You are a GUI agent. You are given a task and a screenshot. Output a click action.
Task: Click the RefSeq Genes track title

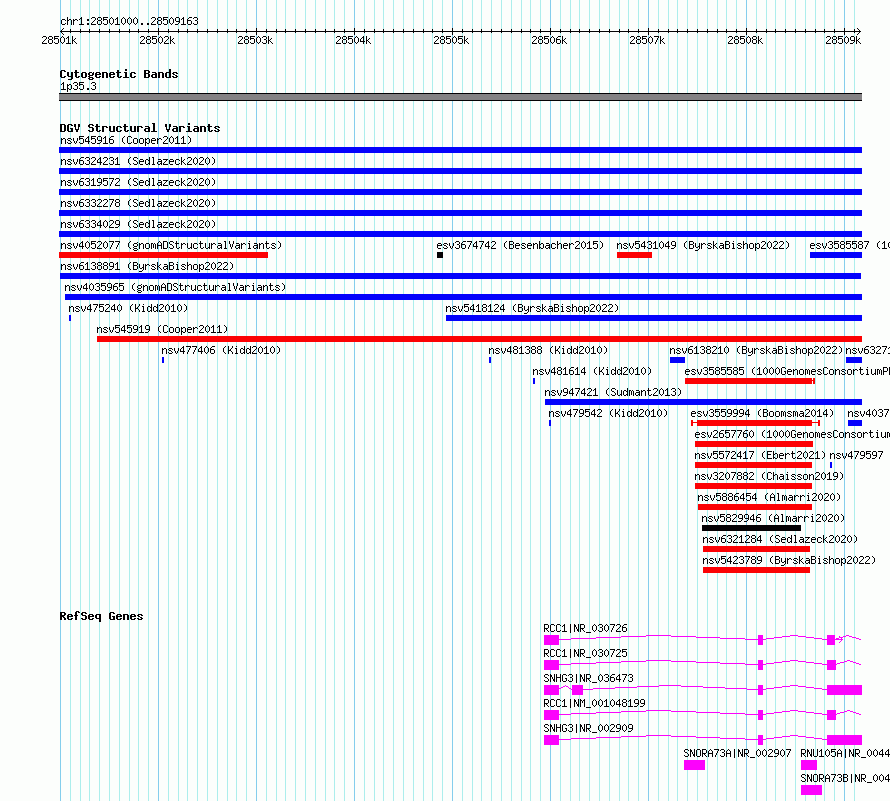101,617
